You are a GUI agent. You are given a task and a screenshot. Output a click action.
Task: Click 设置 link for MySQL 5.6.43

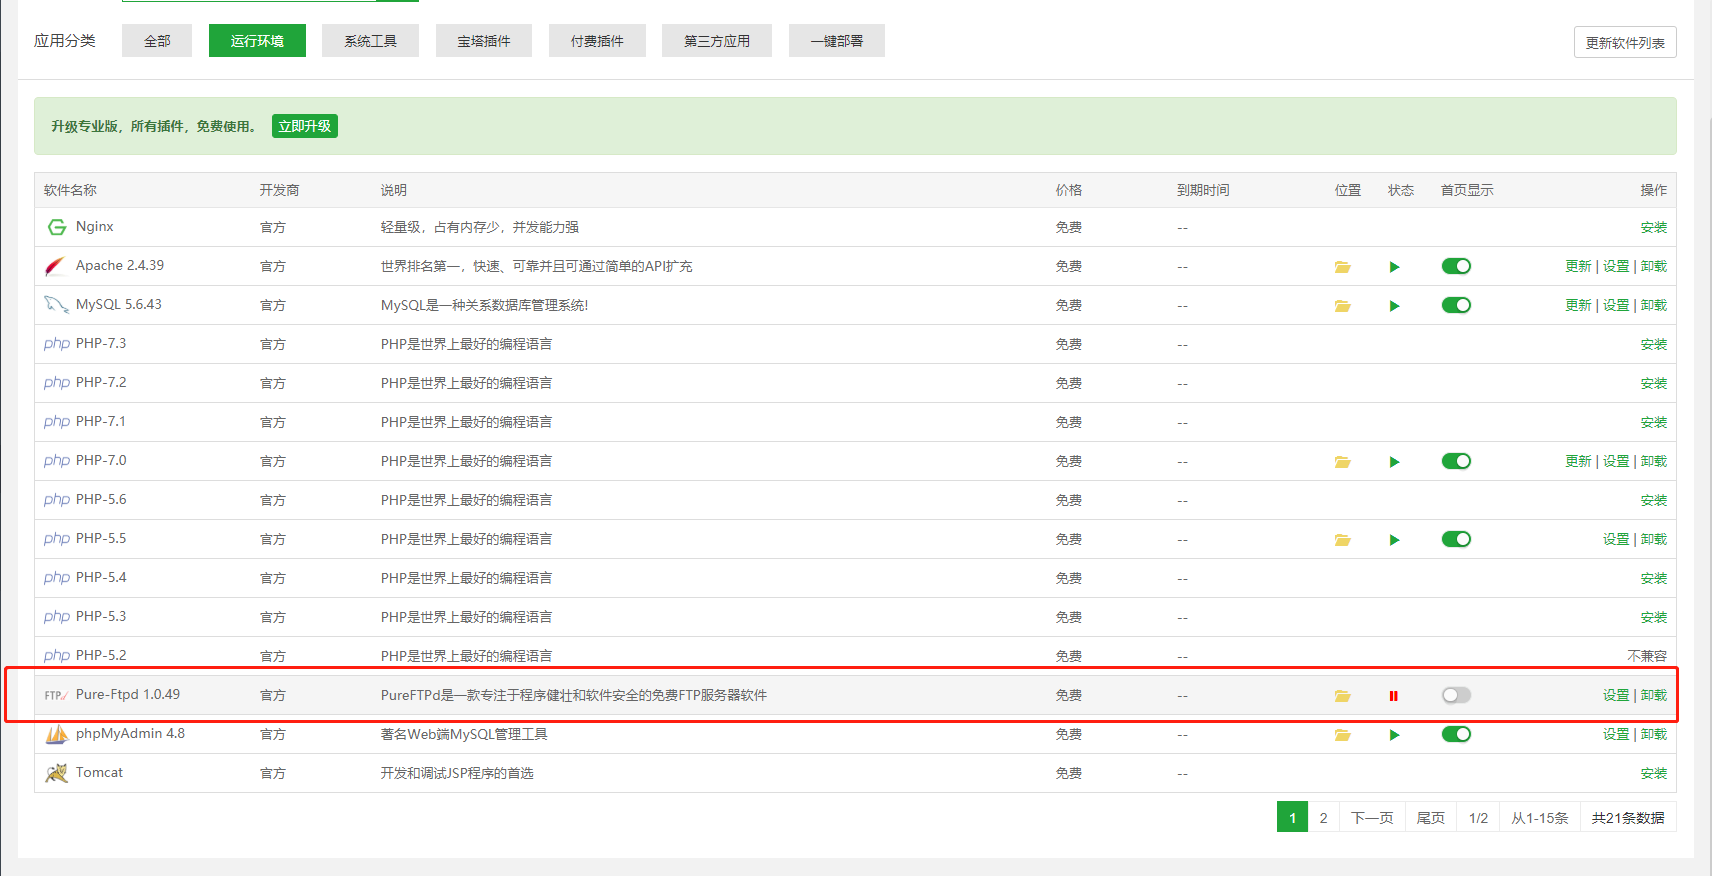(x=1616, y=305)
